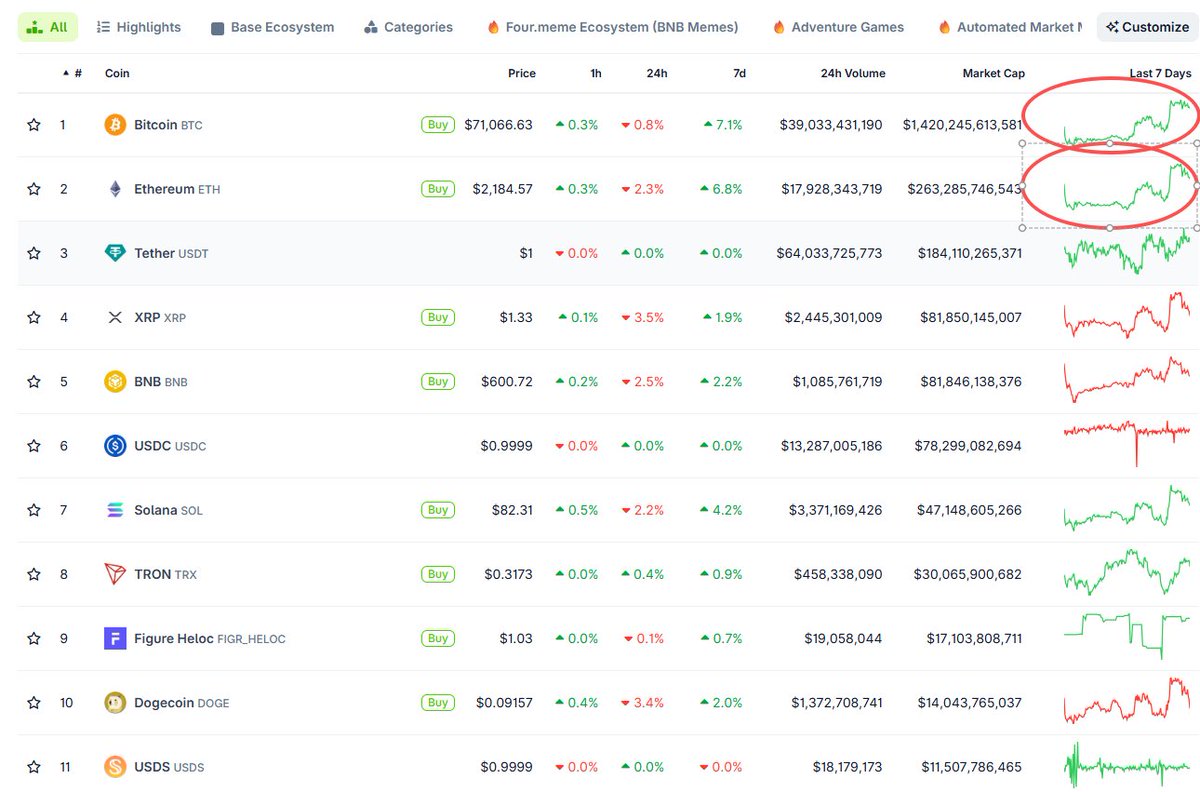Star Ethereum as a favorite
Image resolution: width=1200 pixels, height=792 pixels.
pyautogui.click(x=34, y=189)
